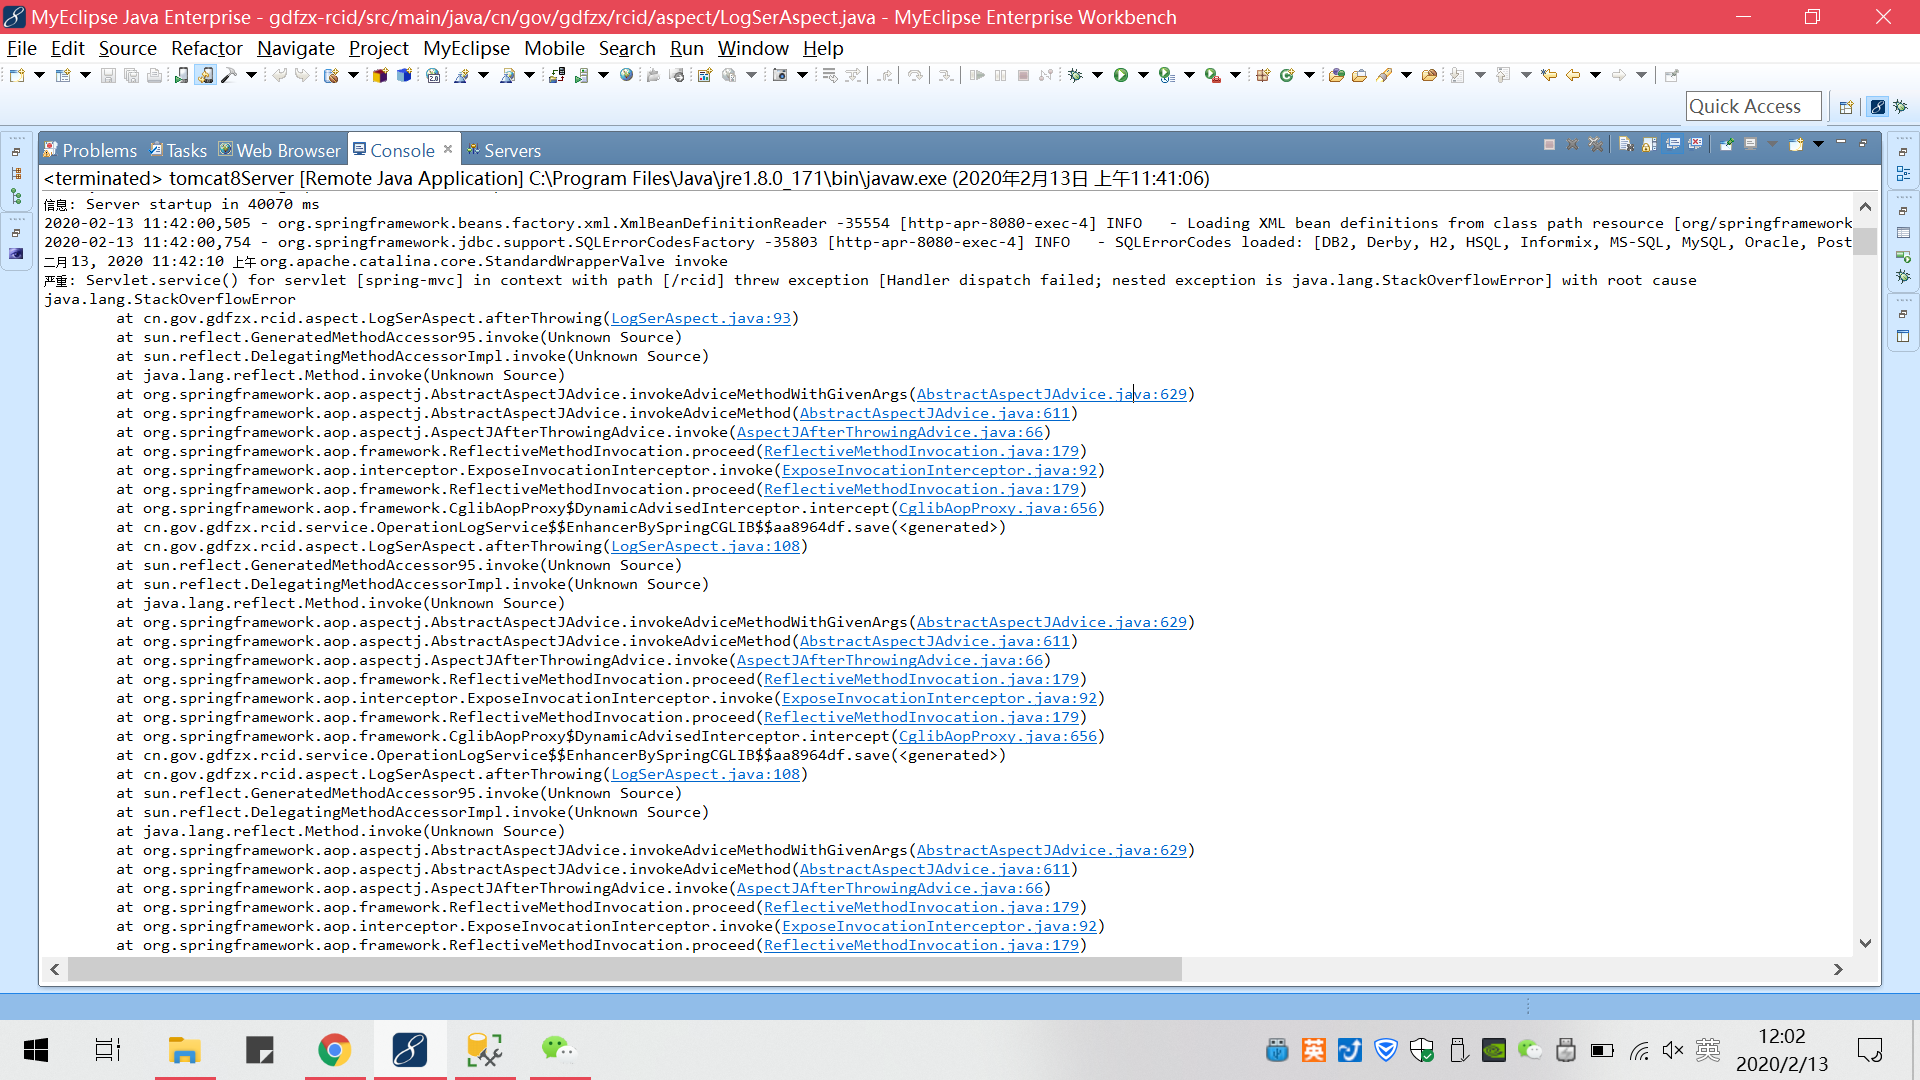Image resolution: width=1920 pixels, height=1080 pixels.
Task: Open WeChat from the taskbar
Action: 559,1050
